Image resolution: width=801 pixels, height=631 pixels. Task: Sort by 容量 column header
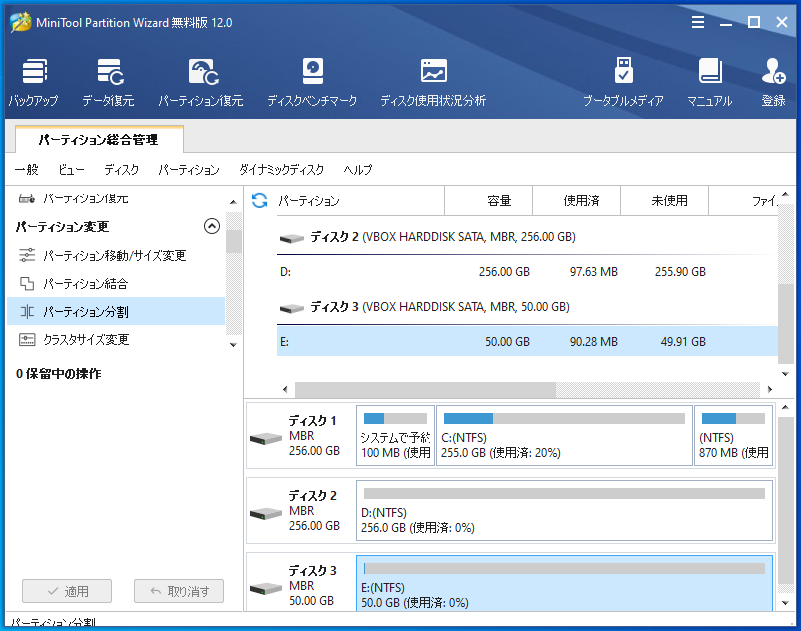click(489, 201)
